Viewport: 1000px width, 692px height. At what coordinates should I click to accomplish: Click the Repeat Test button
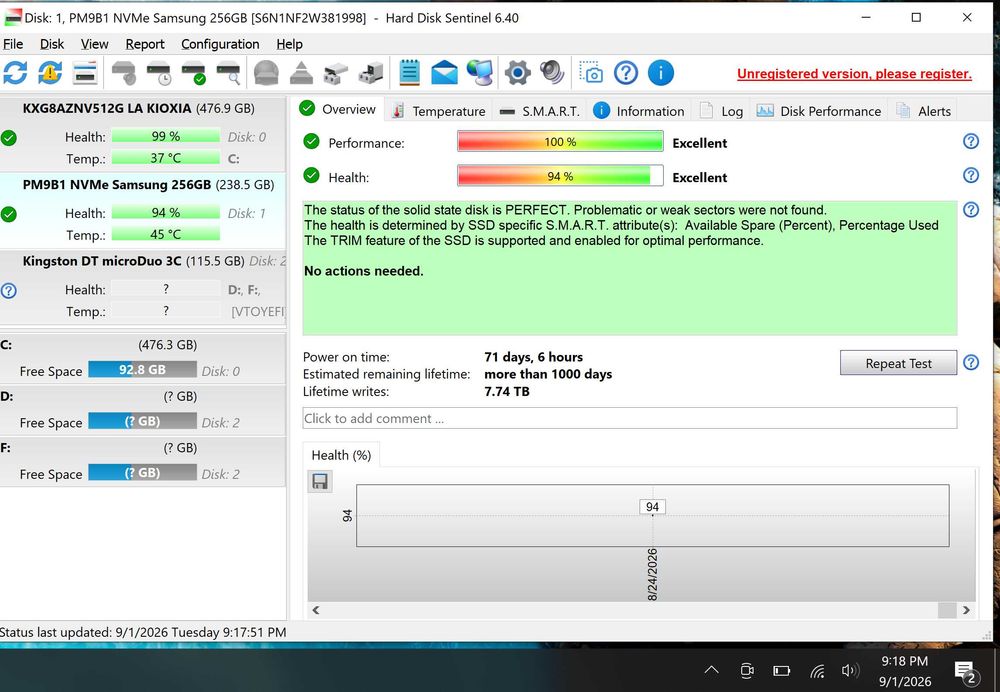[898, 363]
